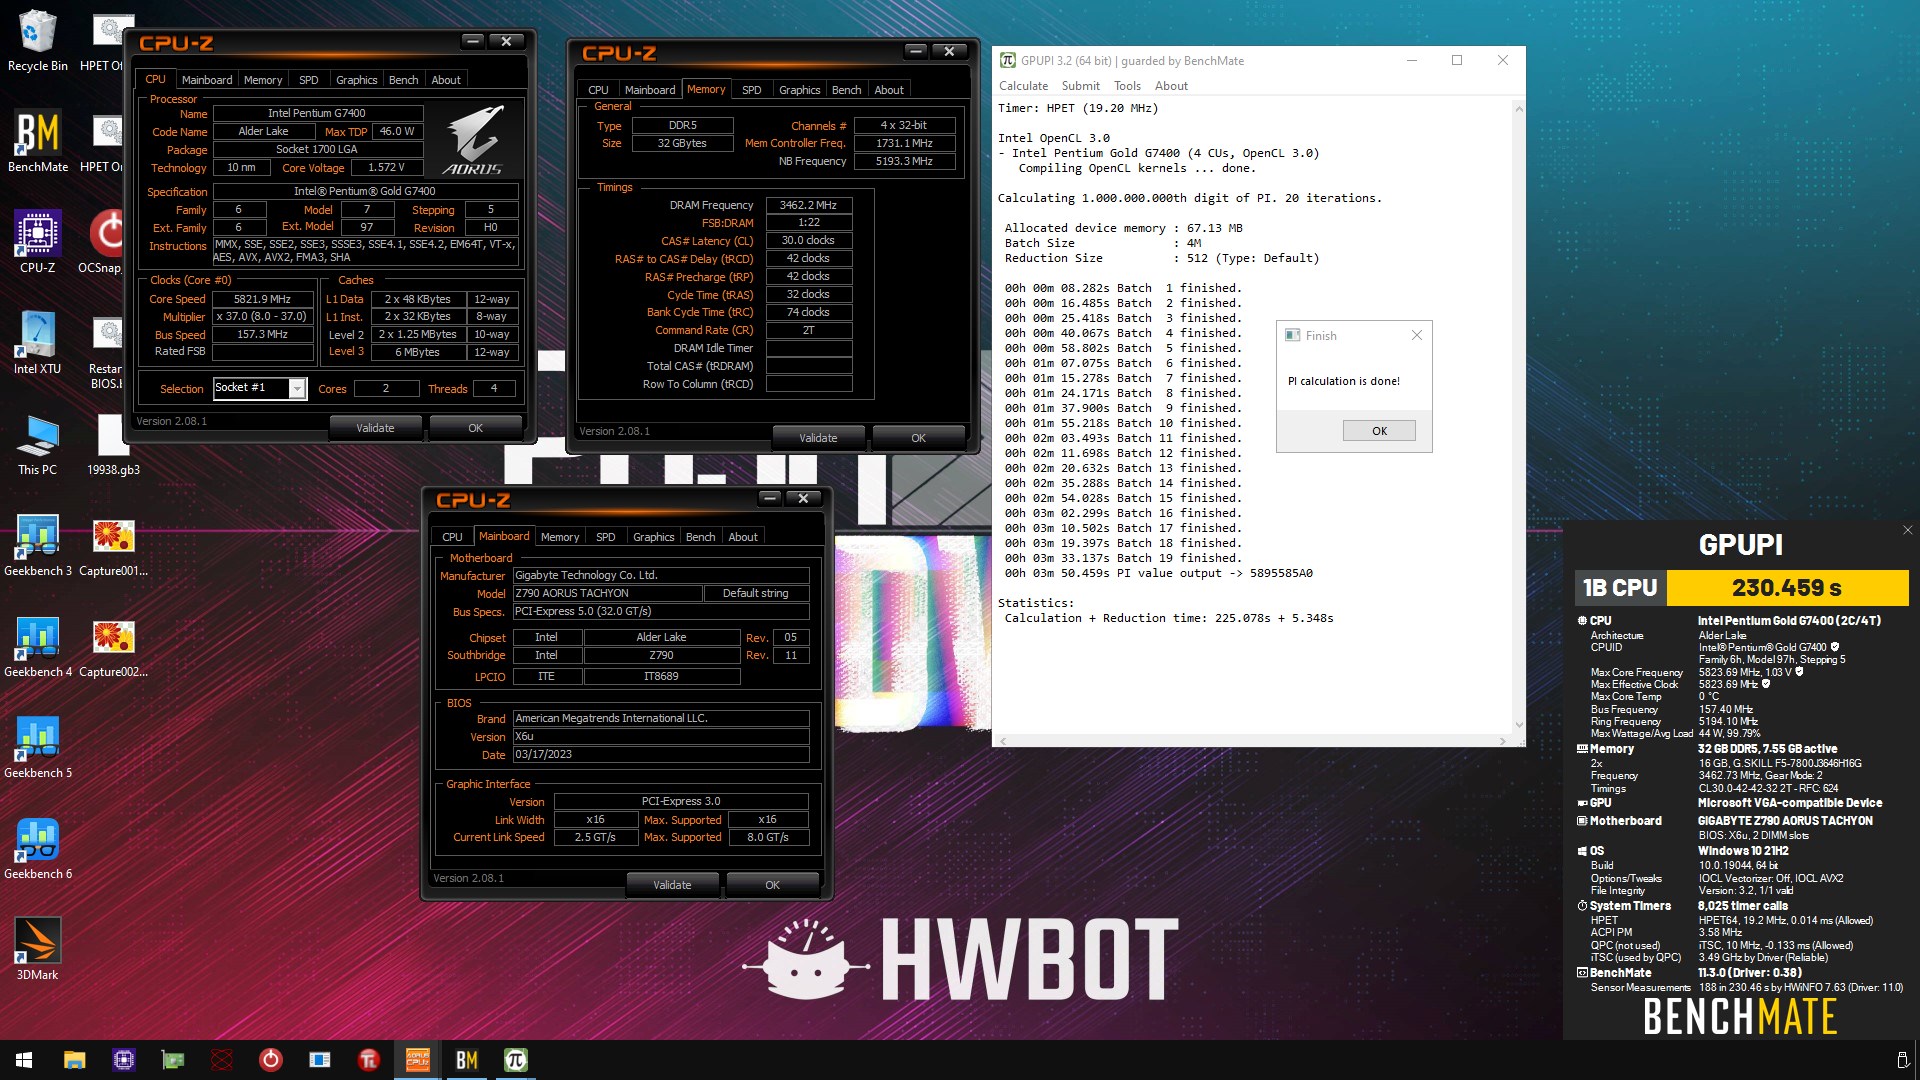The height and width of the screenshot is (1080, 1920).
Task: Click OK in the CPU-Z Mainboard window
Action: click(x=772, y=885)
